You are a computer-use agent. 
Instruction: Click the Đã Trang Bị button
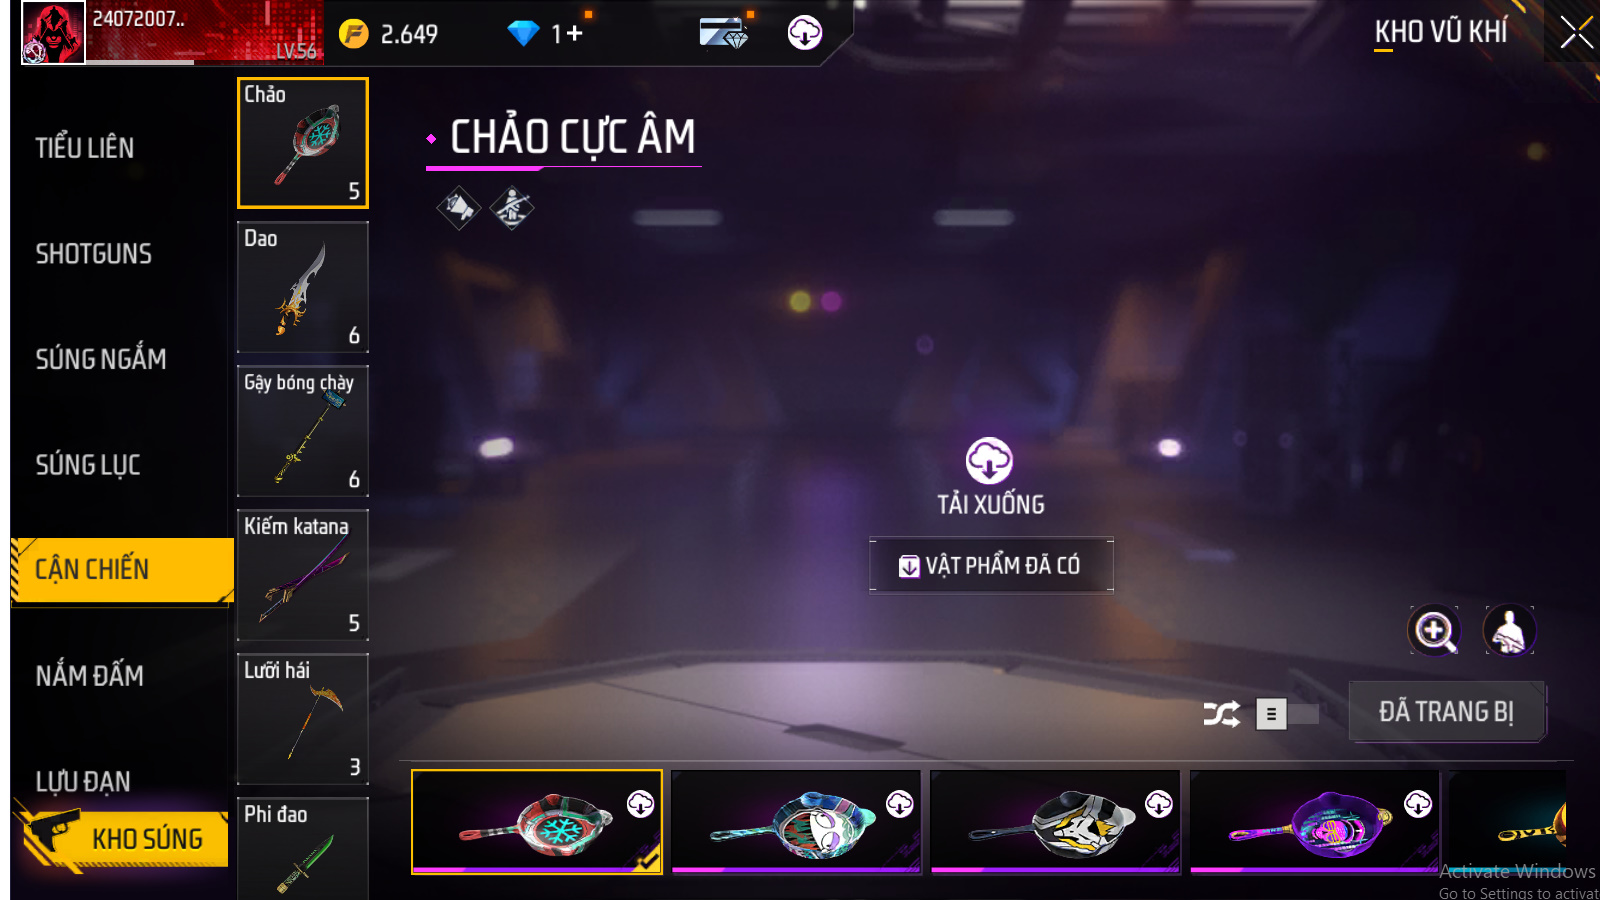(1446, 712)
